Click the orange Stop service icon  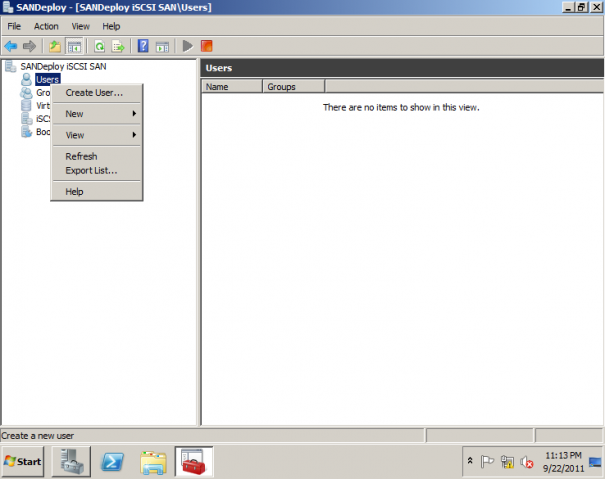point(207,46)
